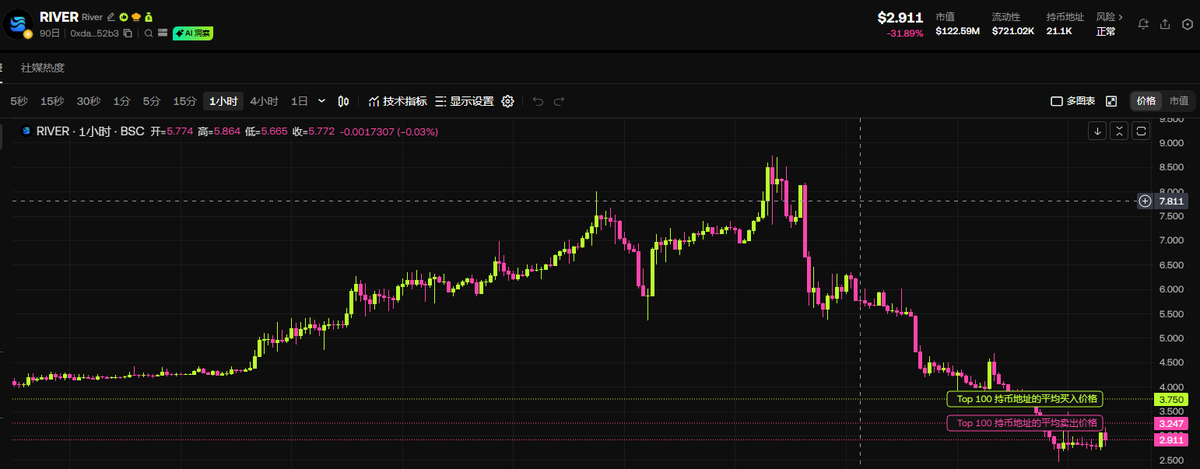This screenshot has height=469, width=1200.
Task: Click the 流动性 $721.02K stat
Action: 1013,24
